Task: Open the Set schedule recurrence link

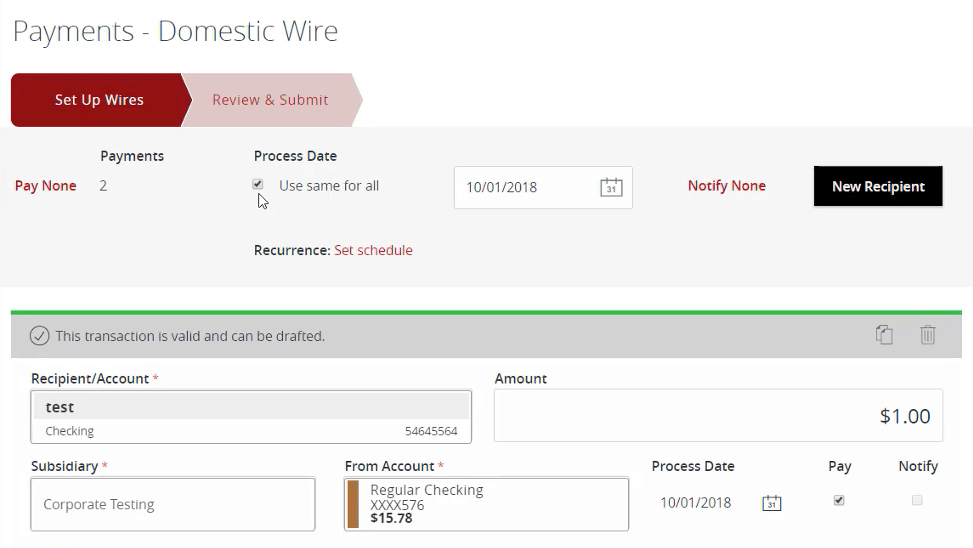Action: click(373, 250)
